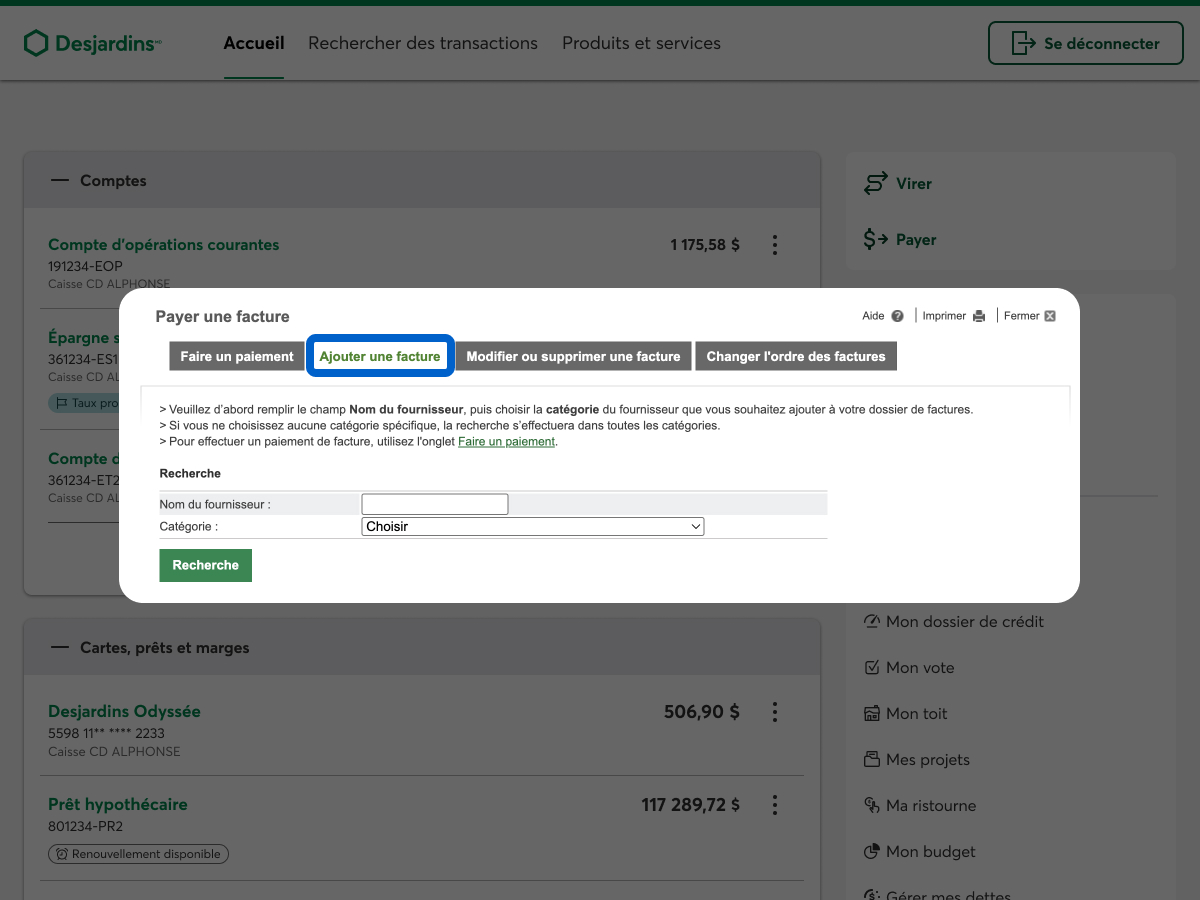Expand the Catégorie dropdown list
Screen dimensions: 1200x900
pyautogui.click(x=532, y=527)
